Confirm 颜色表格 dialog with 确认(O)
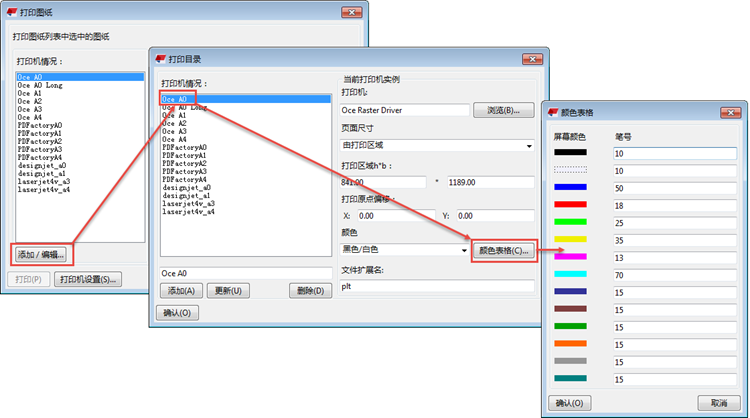Image resolution: width=750 pixels, height=418 pixels. click(569, 403)
